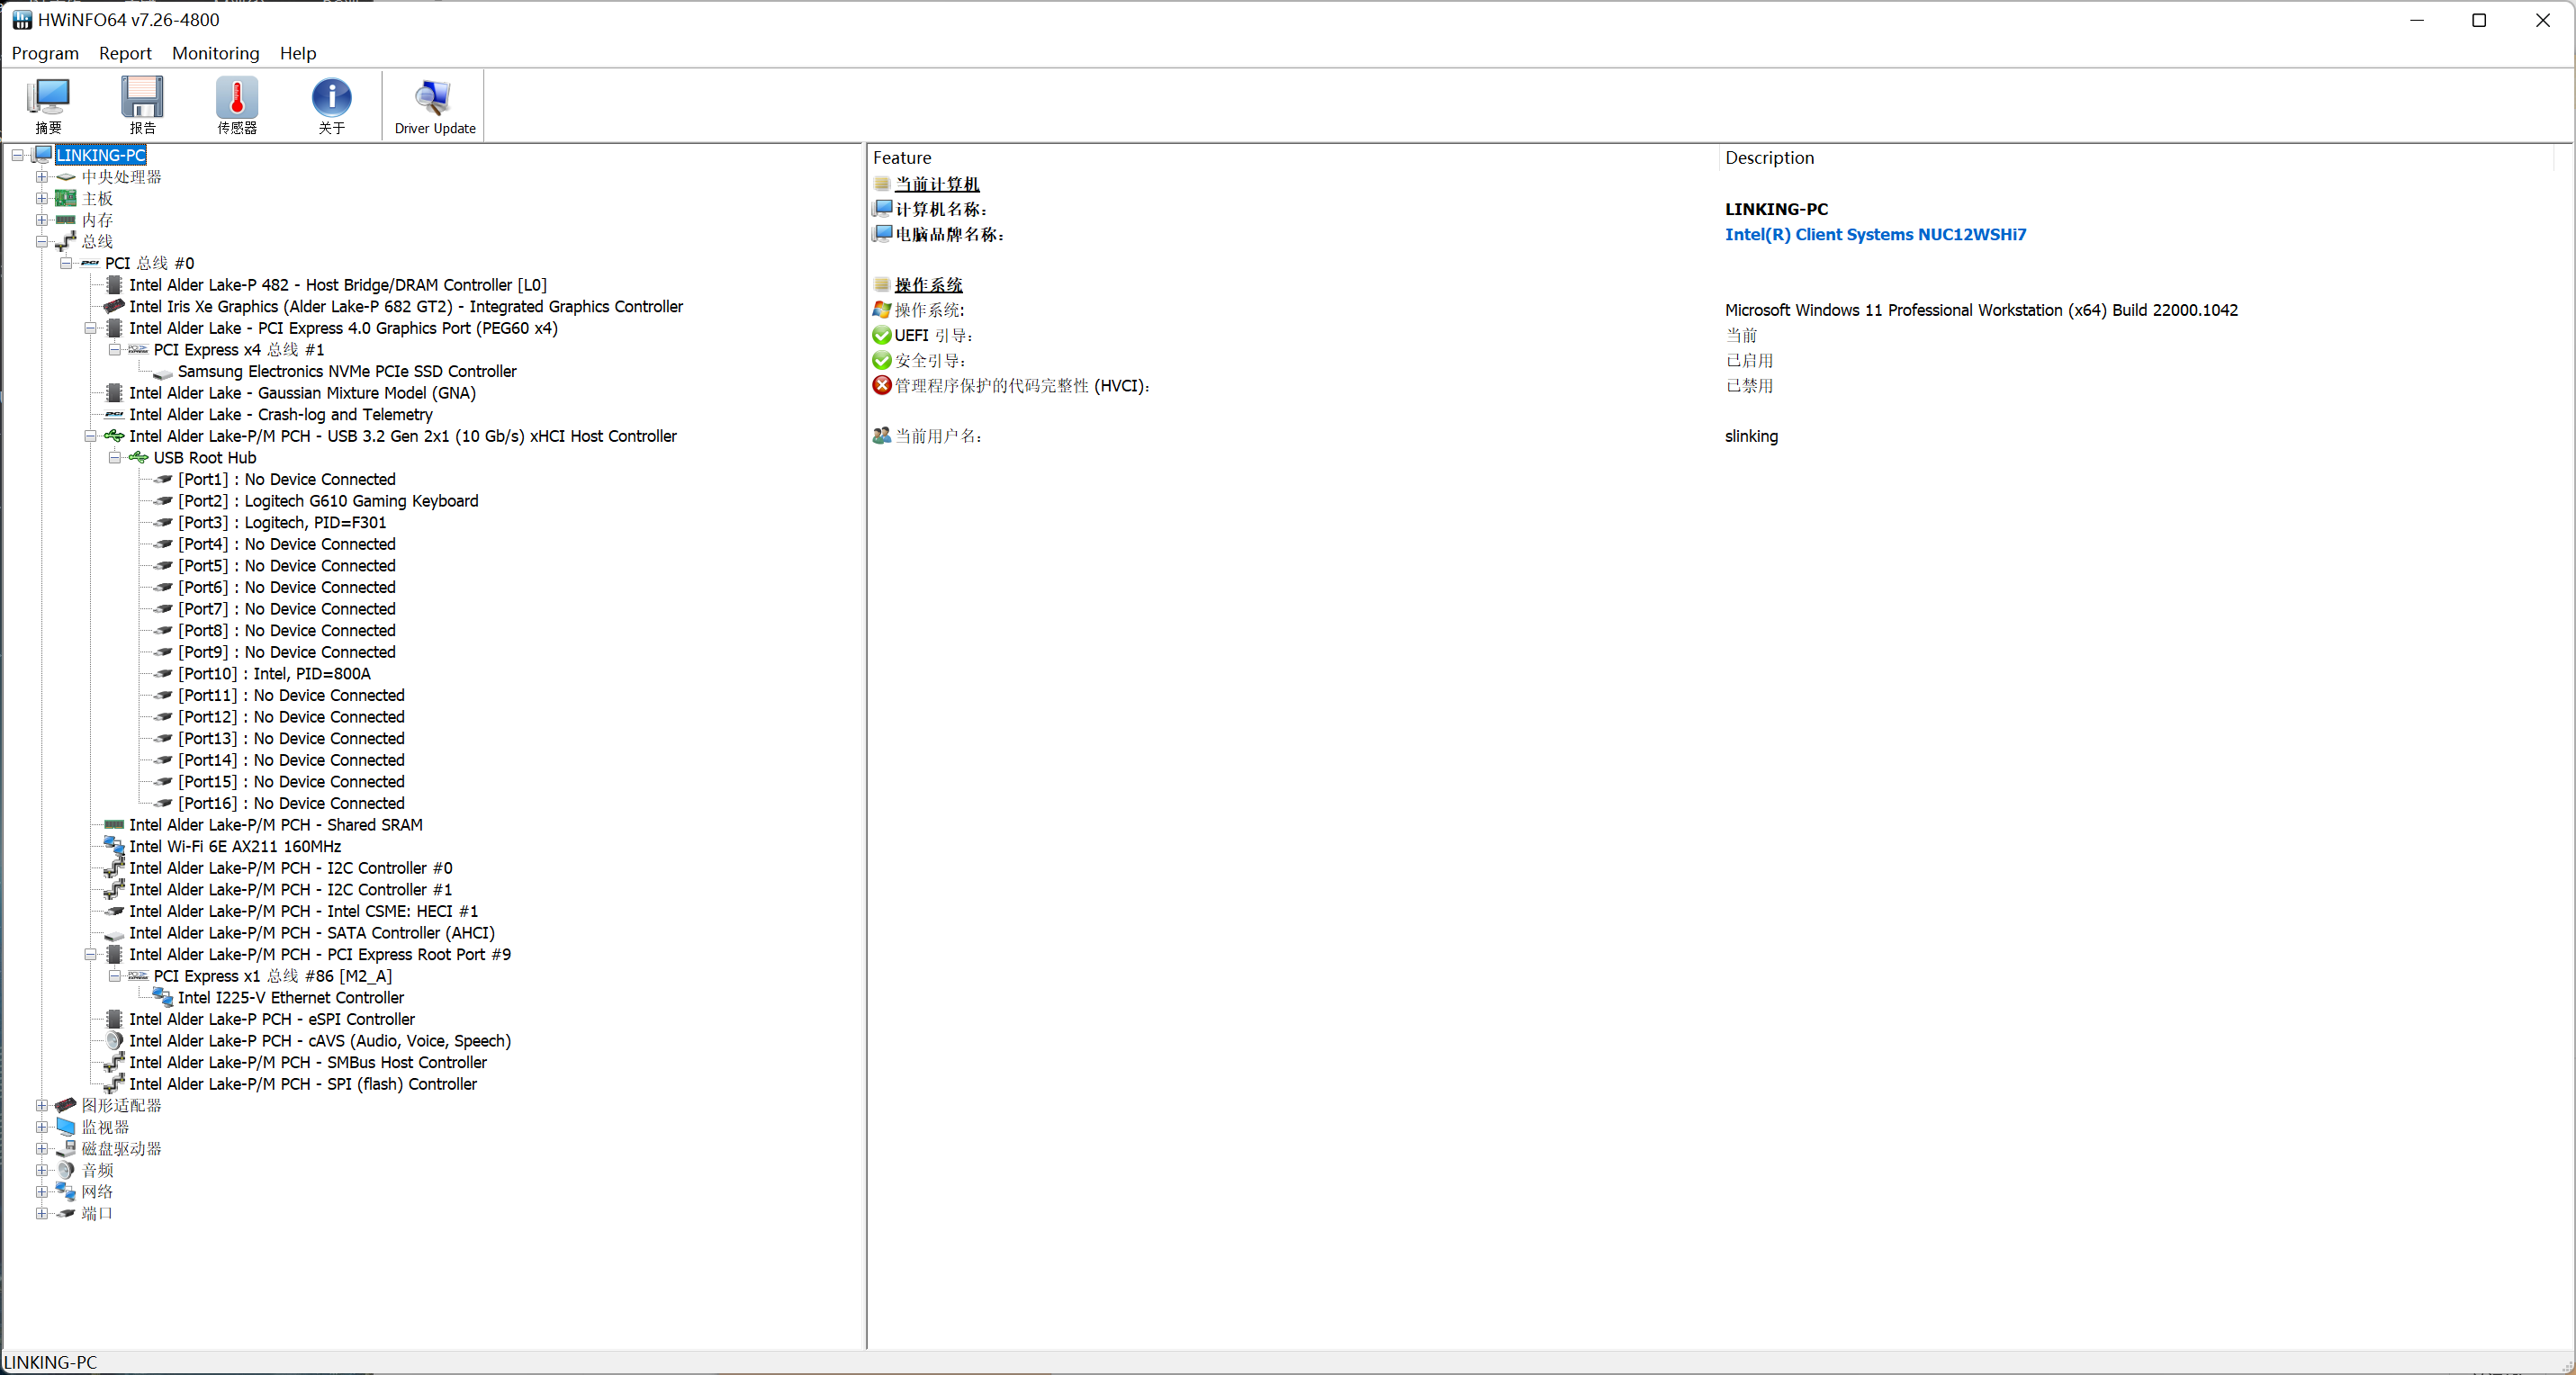Click the Report (报告) floppy disk icon
Screen dimensions: 2576x1375
pos(142,104)
